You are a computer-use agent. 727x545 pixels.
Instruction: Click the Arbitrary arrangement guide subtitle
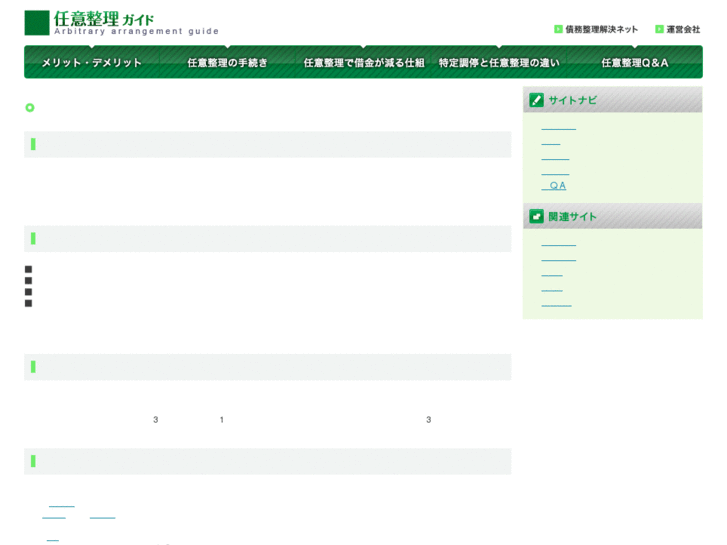(136, 31)
